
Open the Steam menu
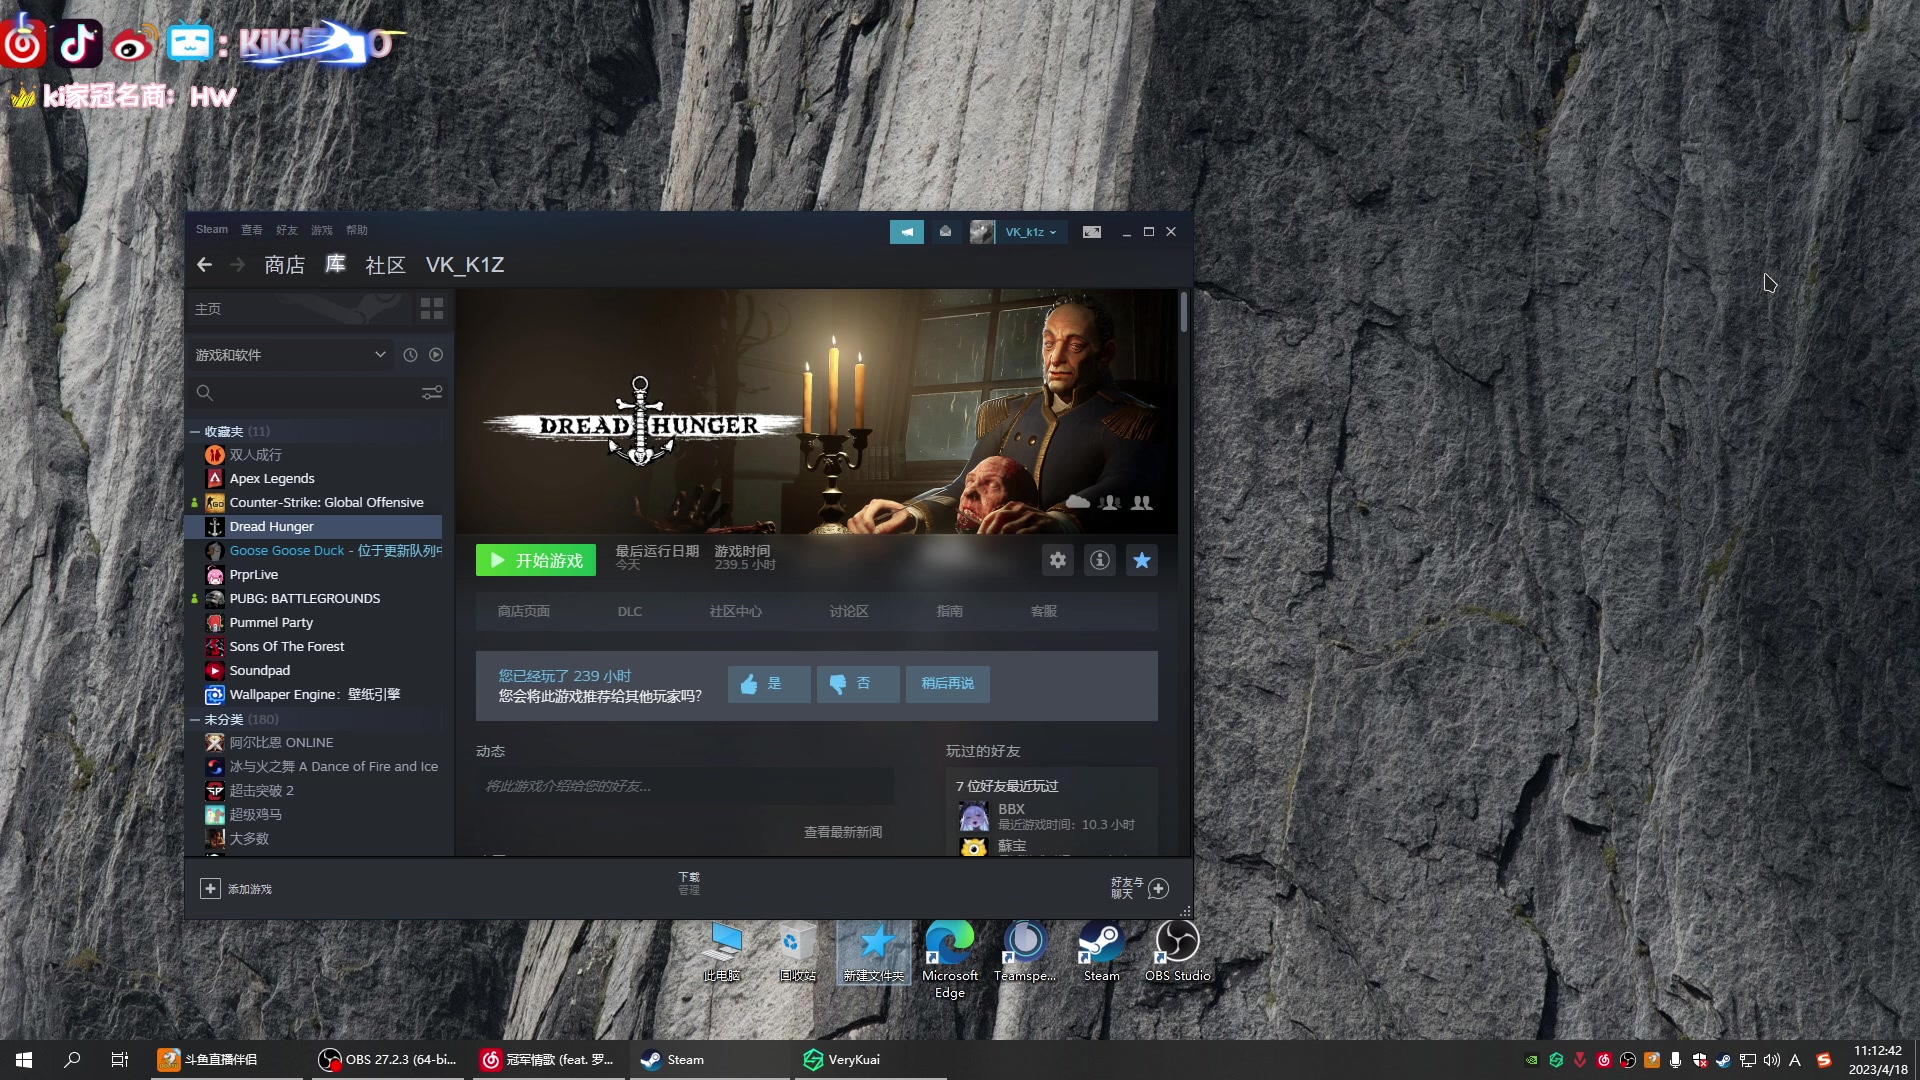212,230
